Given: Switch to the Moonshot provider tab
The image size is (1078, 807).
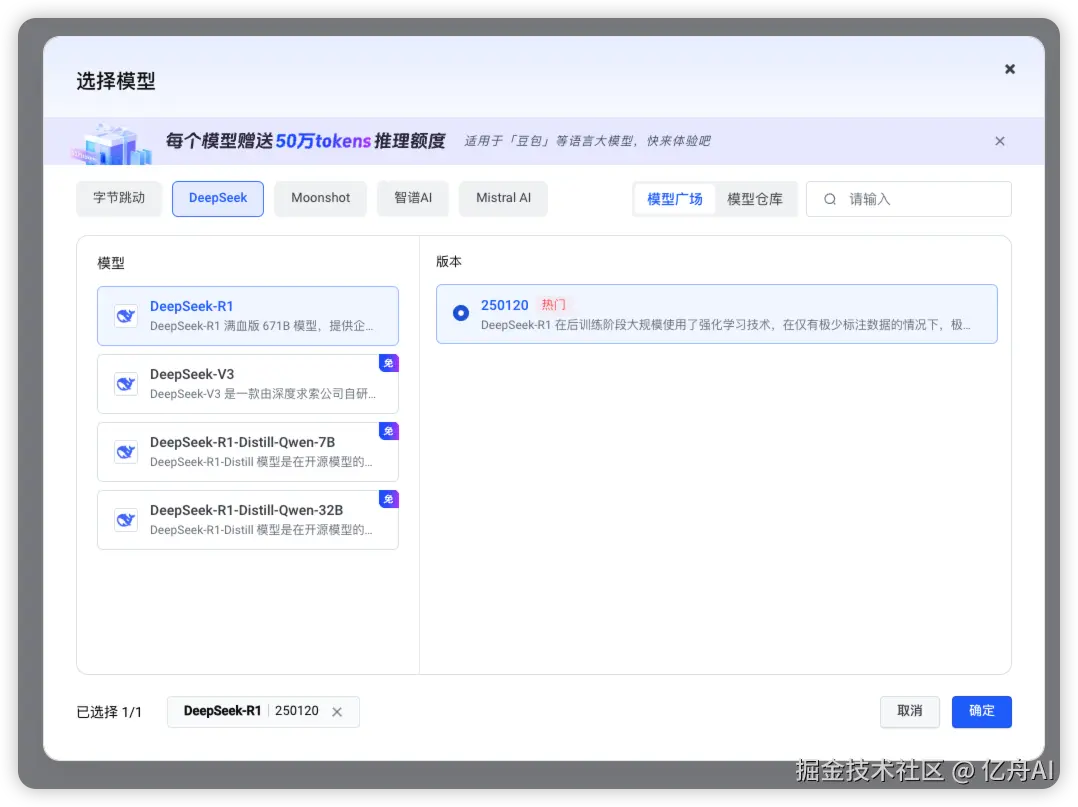Looking at the screenshot, I should pyautogui.click(x=320, y=198).
